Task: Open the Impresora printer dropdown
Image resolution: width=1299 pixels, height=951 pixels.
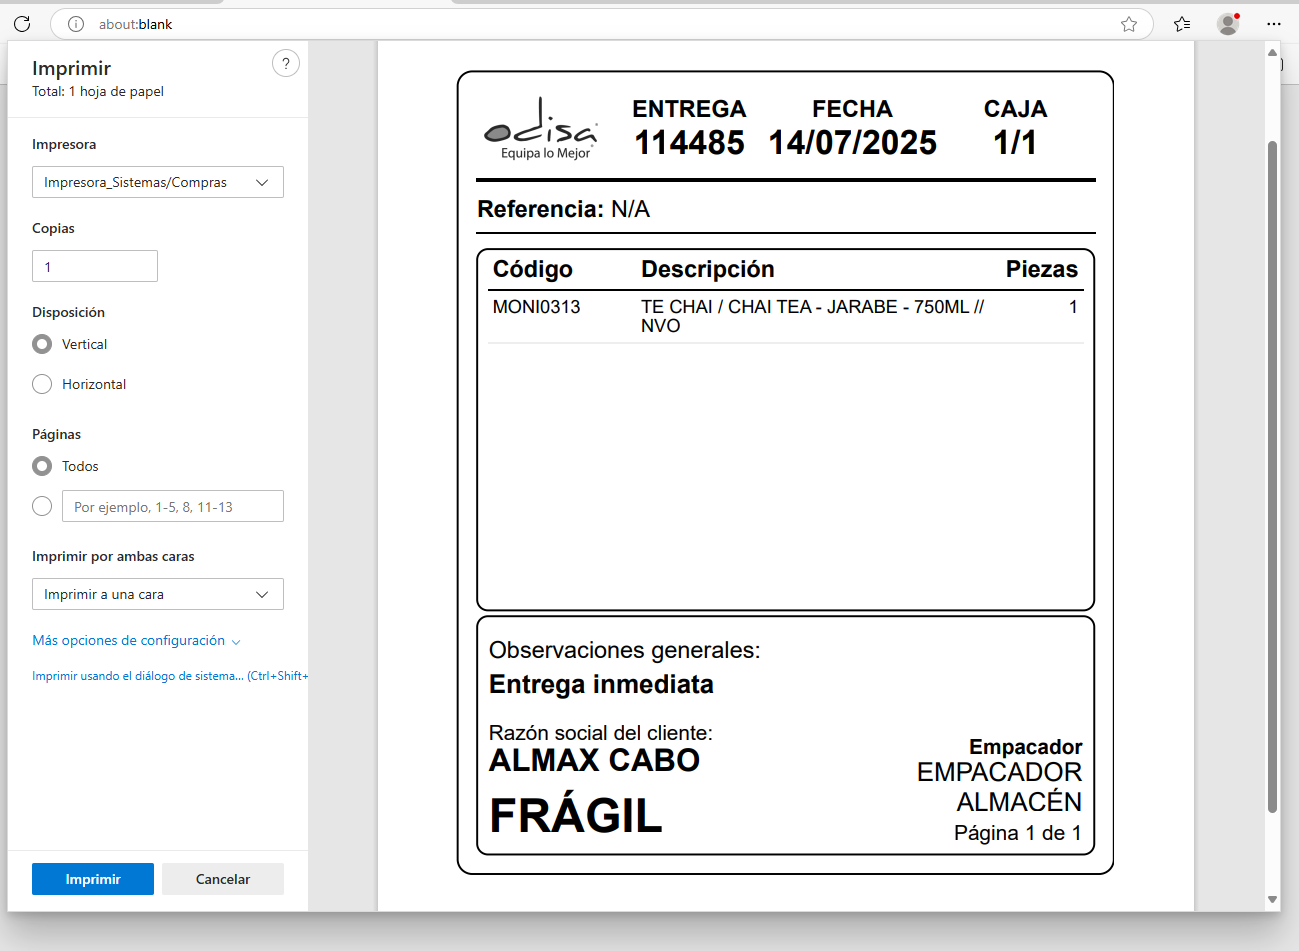Action: click(158, 182)
